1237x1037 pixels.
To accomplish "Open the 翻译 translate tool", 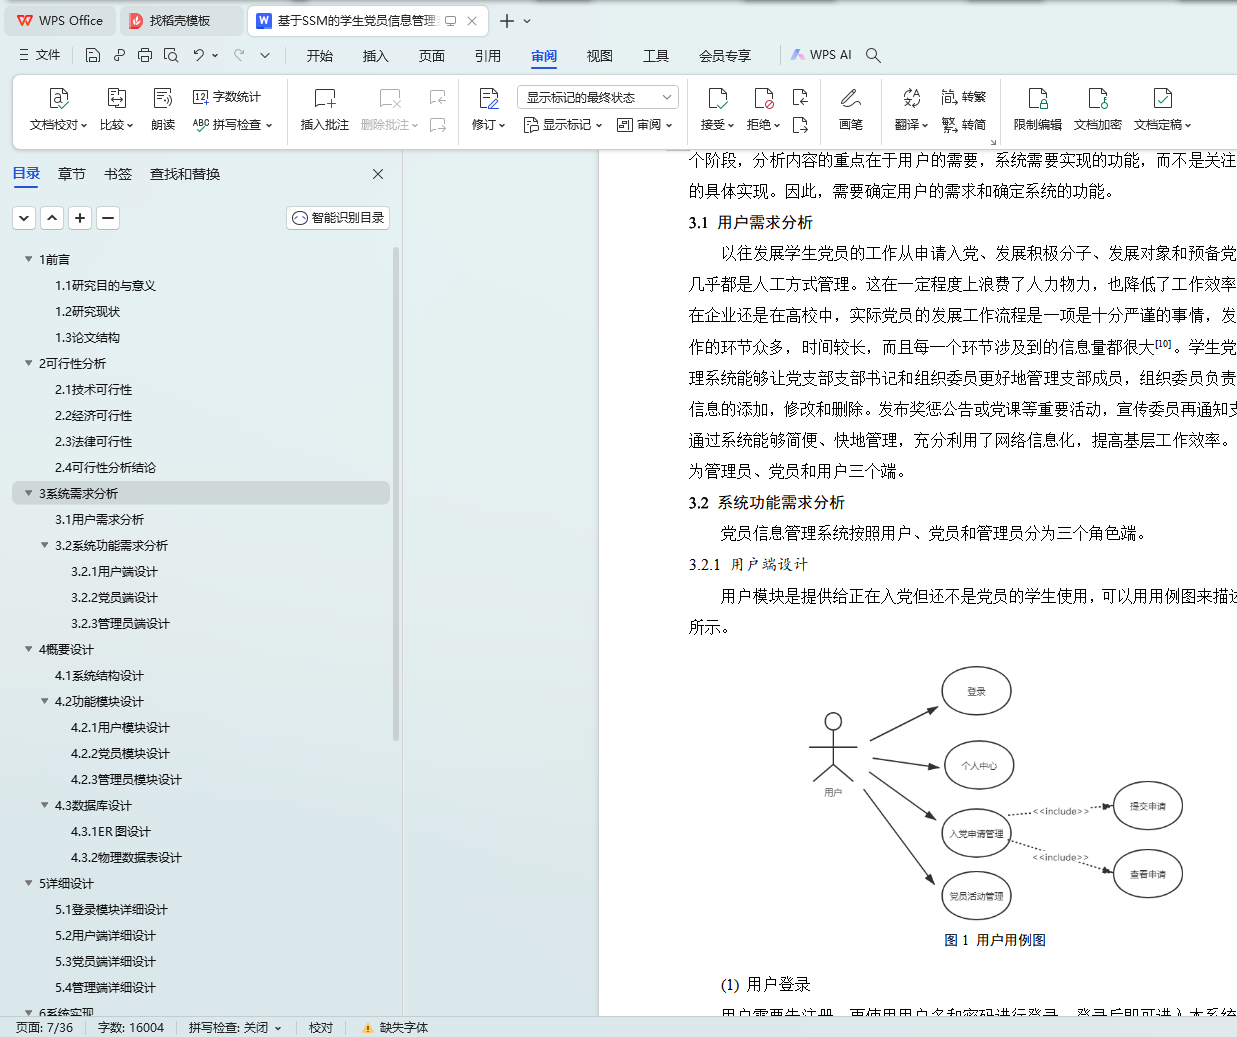I will pos(911,110).
